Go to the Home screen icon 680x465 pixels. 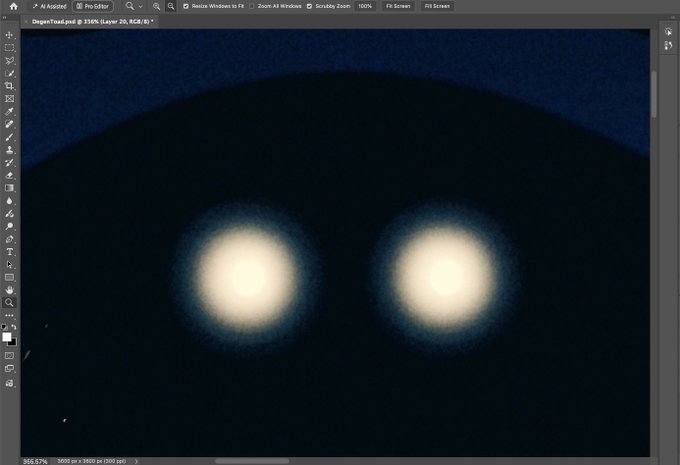pyautogui.click(x=14, y=6)
